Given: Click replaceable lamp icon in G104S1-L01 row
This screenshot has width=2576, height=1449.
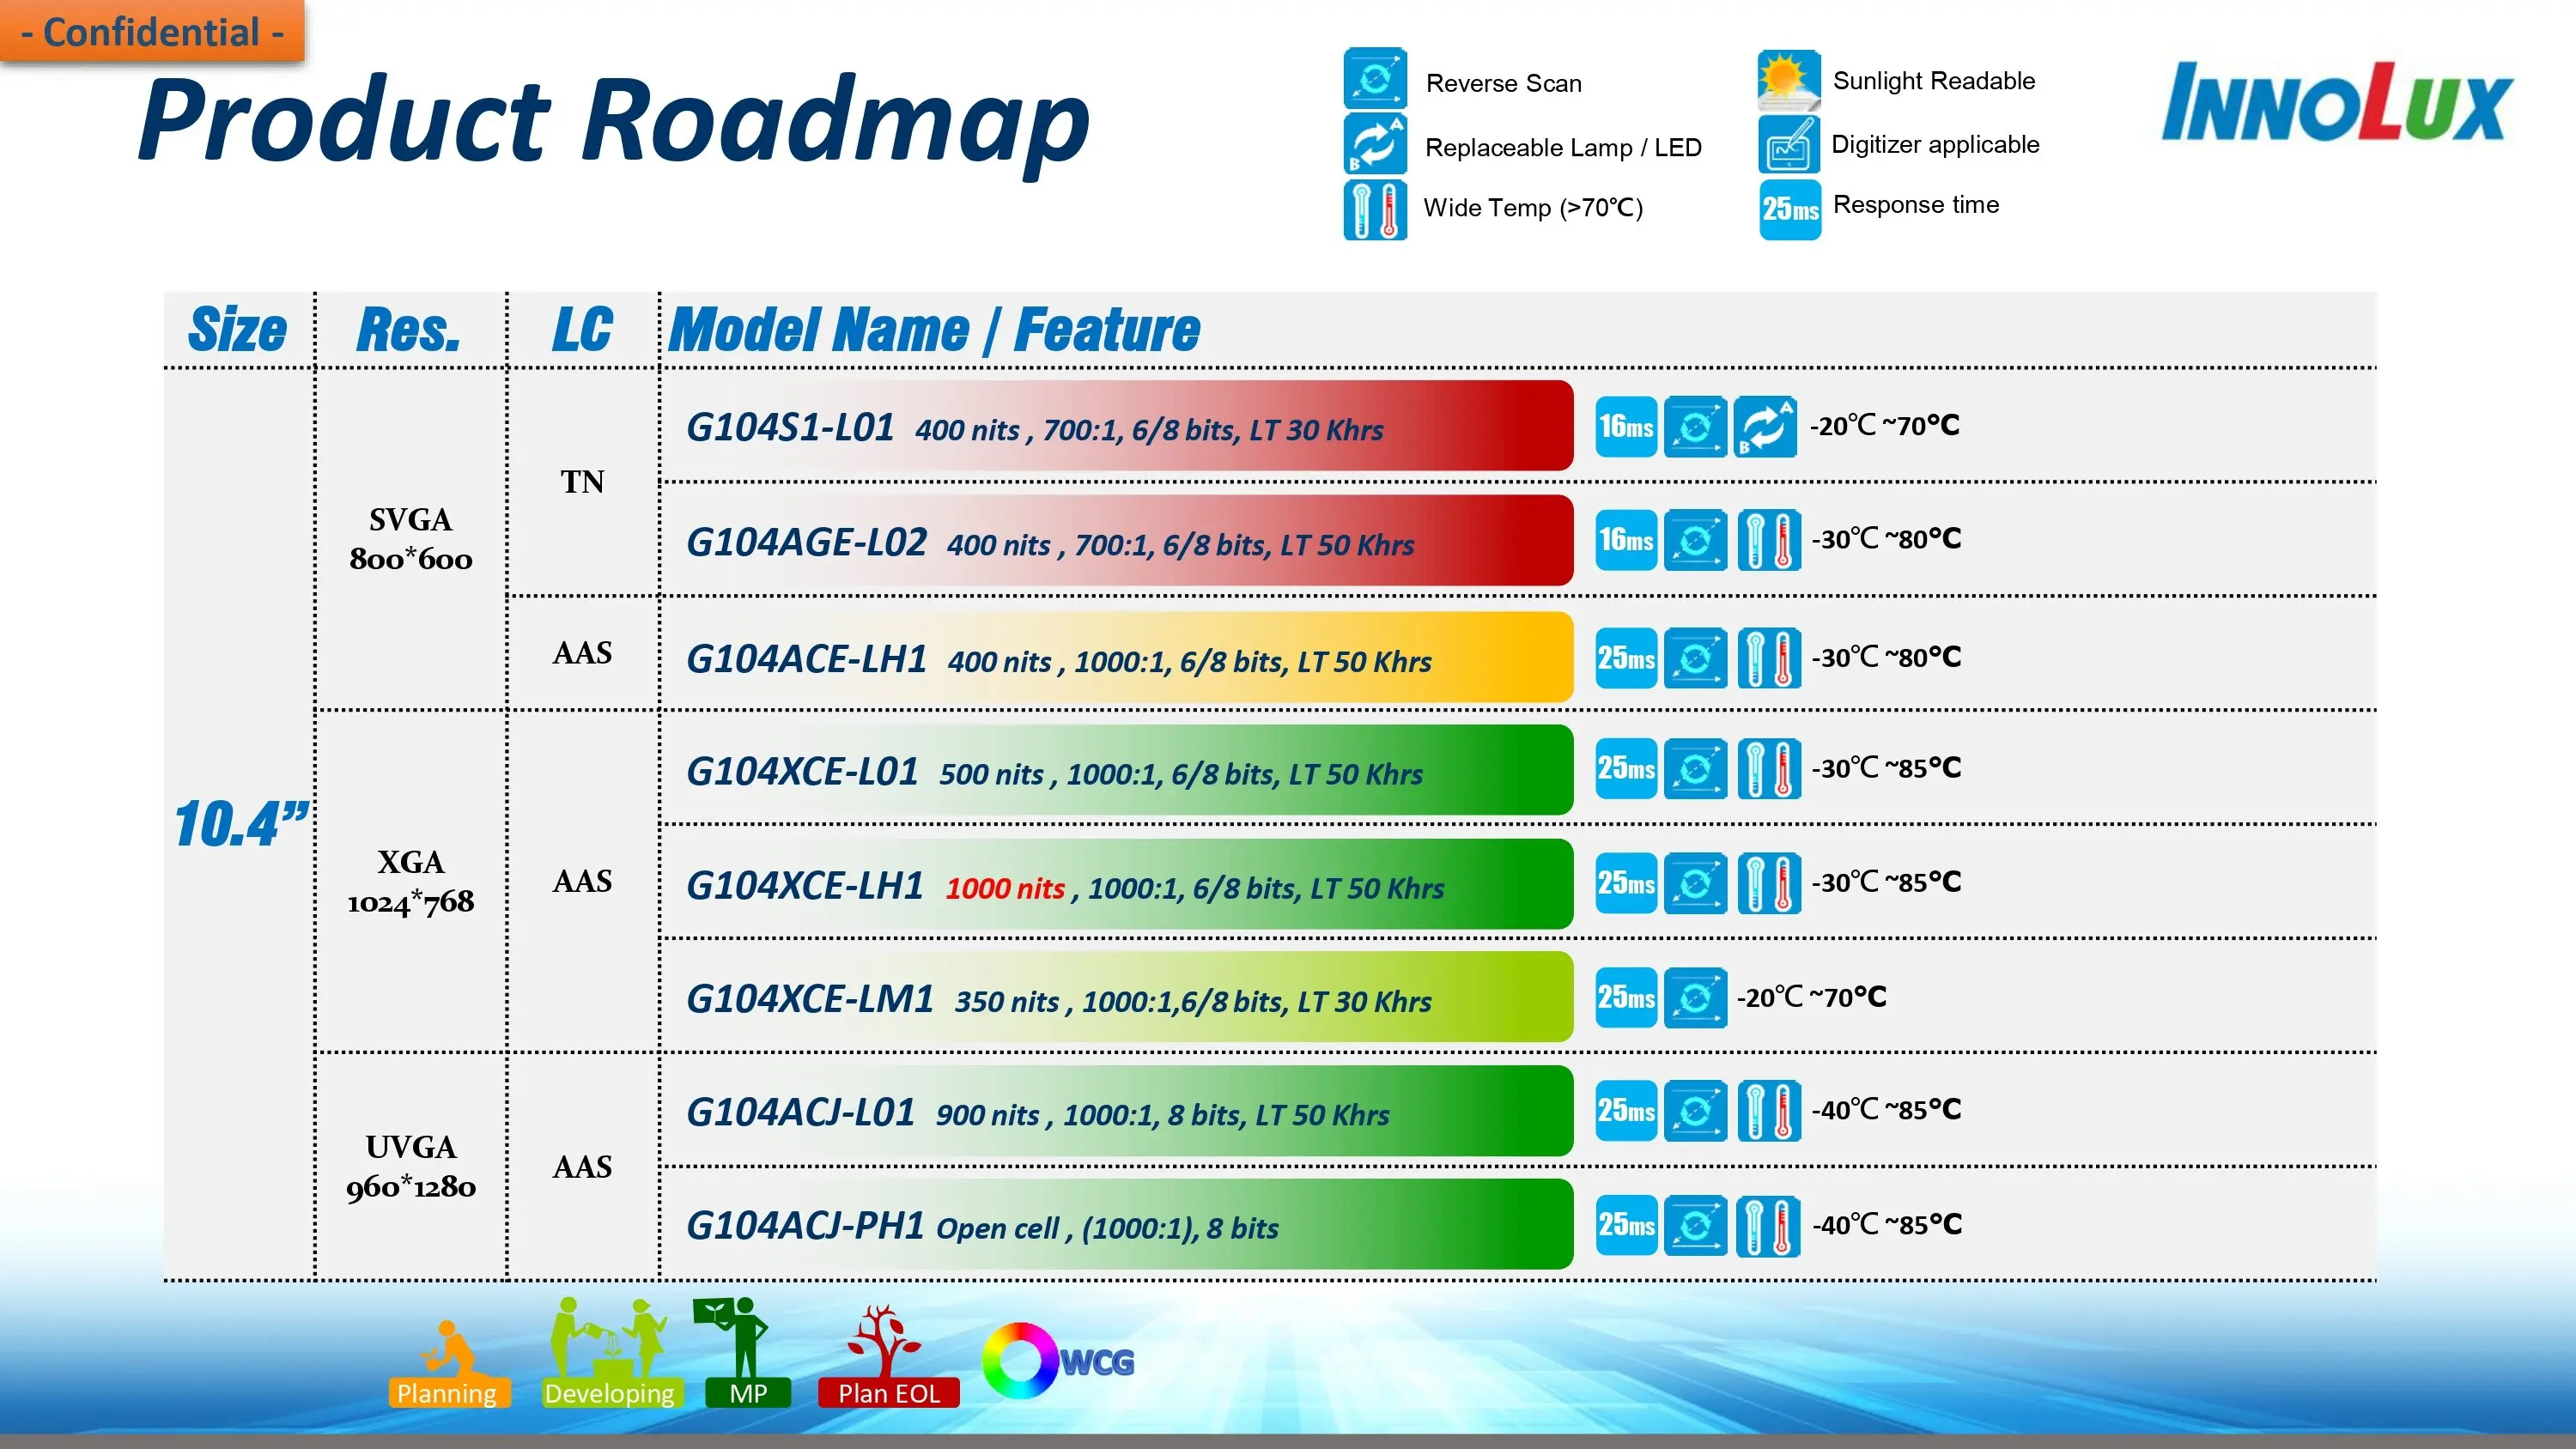Looking at the screenshot, I should pyautogui.click(x=1765, y=427).
